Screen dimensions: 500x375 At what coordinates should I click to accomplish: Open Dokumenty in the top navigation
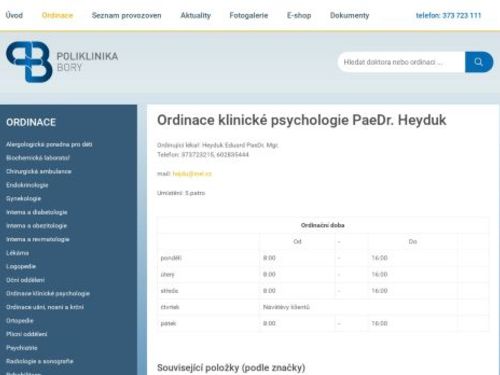click(350, 15)
